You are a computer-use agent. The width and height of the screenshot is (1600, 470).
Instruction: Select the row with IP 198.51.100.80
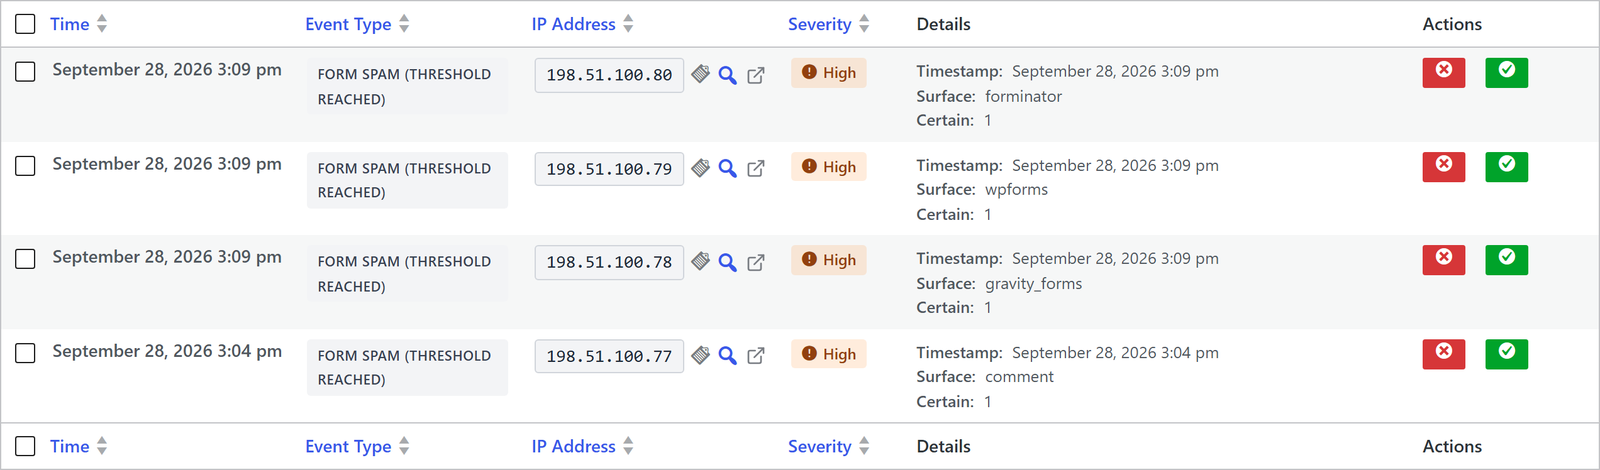tap(25, 71)
